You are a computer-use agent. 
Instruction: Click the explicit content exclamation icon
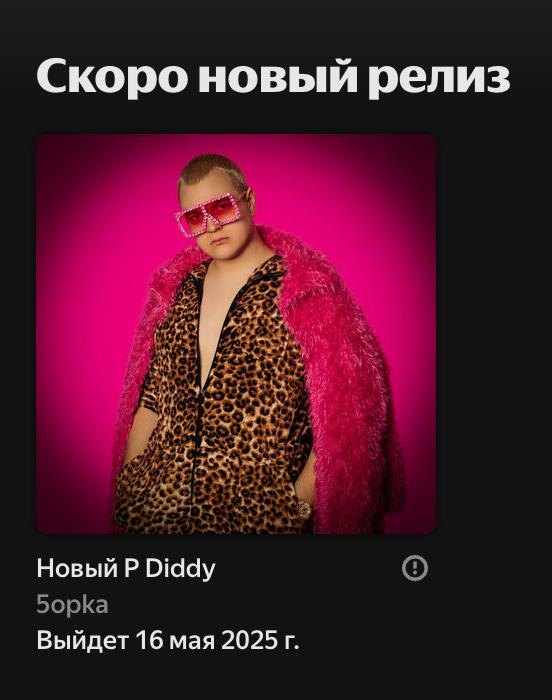click(x=415, y=568)
